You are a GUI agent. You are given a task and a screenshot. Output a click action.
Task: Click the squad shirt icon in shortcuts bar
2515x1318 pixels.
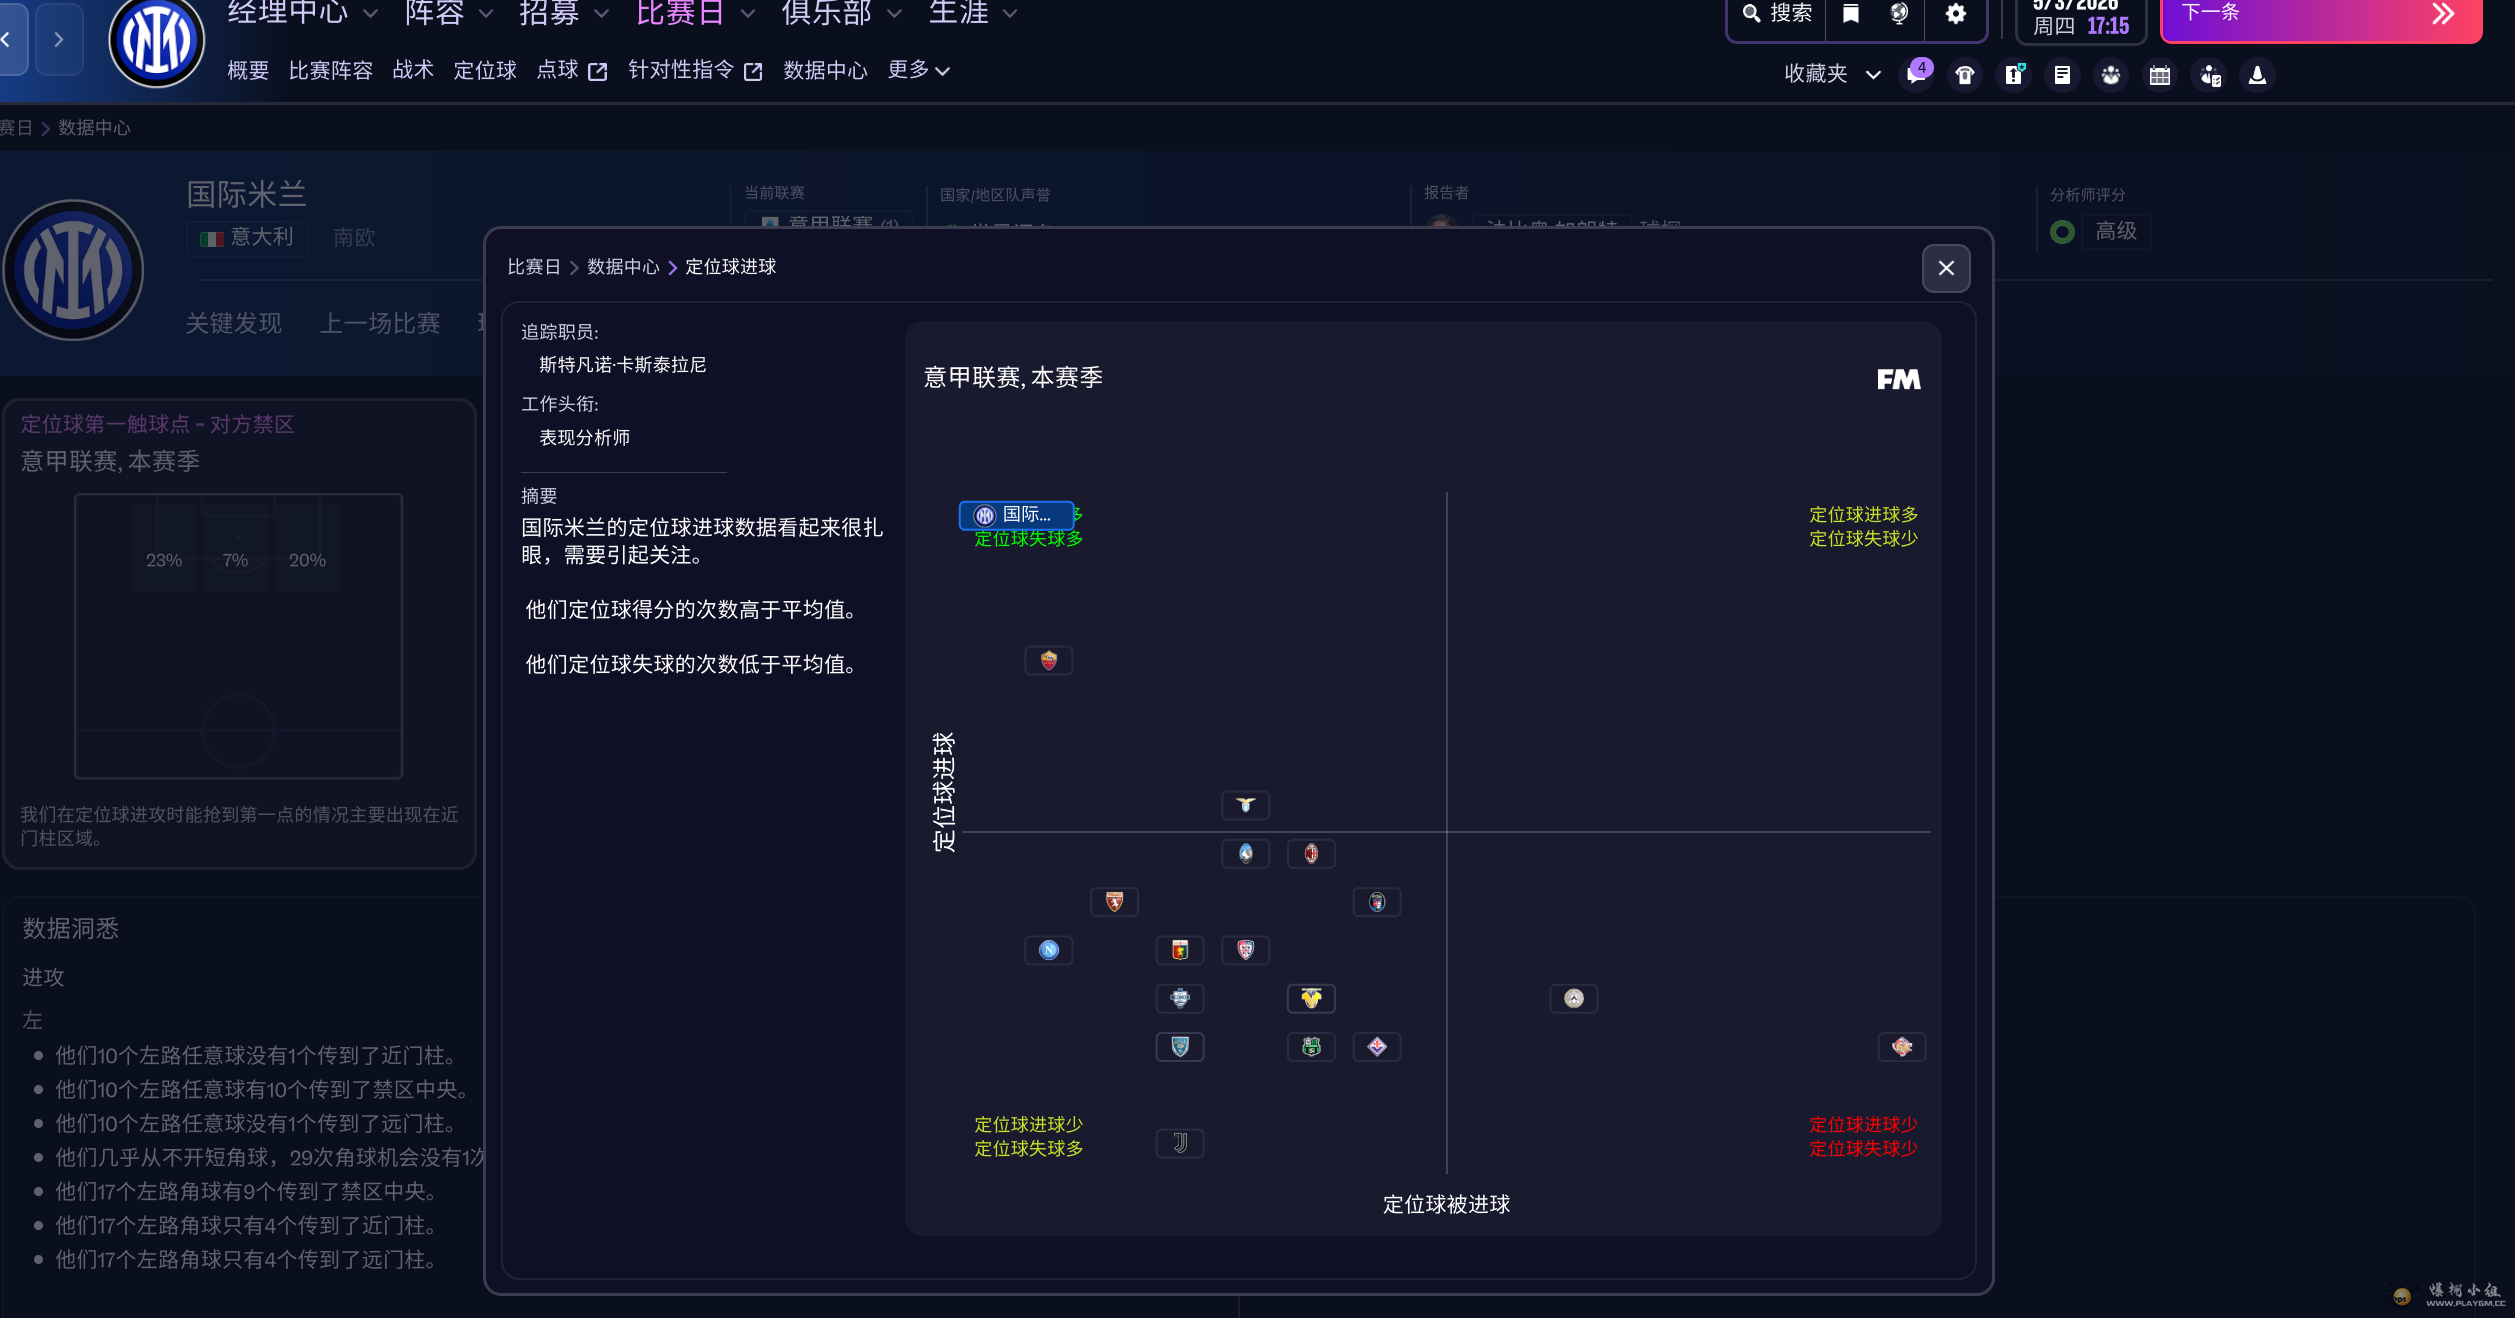point(1965,75)
